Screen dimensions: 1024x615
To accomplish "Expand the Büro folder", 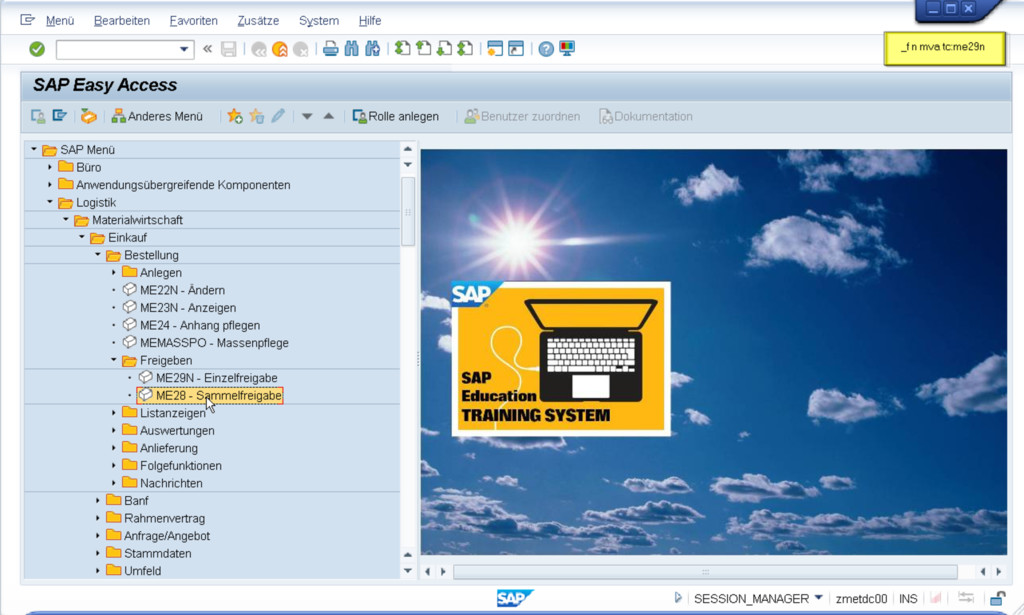I will tap(50, 167).
